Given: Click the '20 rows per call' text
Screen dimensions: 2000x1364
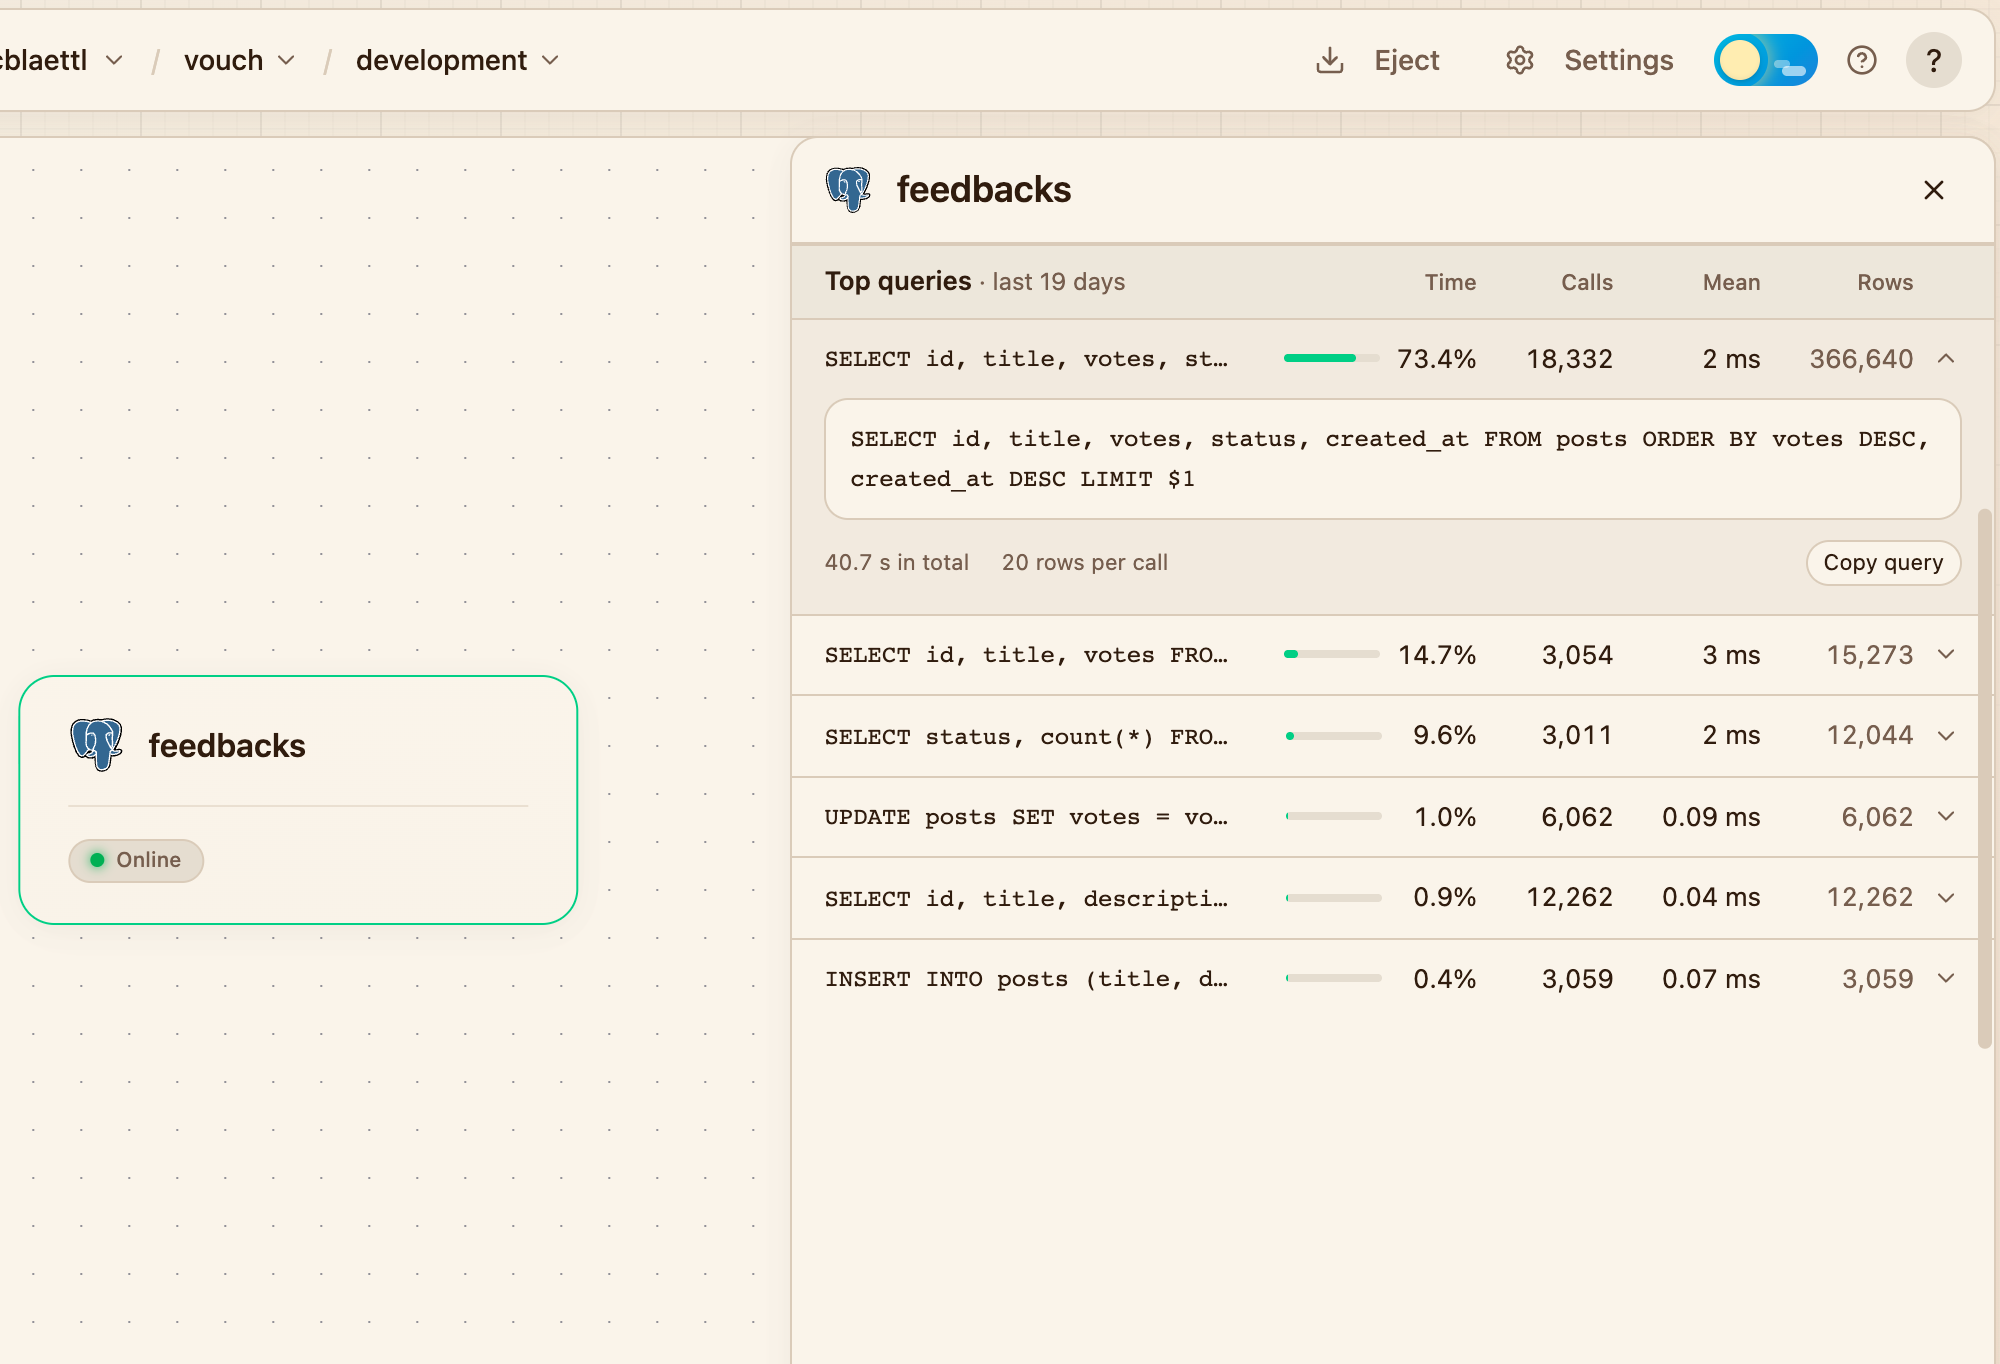Looking at the screenshot, I should click(x=1084, y=563).
